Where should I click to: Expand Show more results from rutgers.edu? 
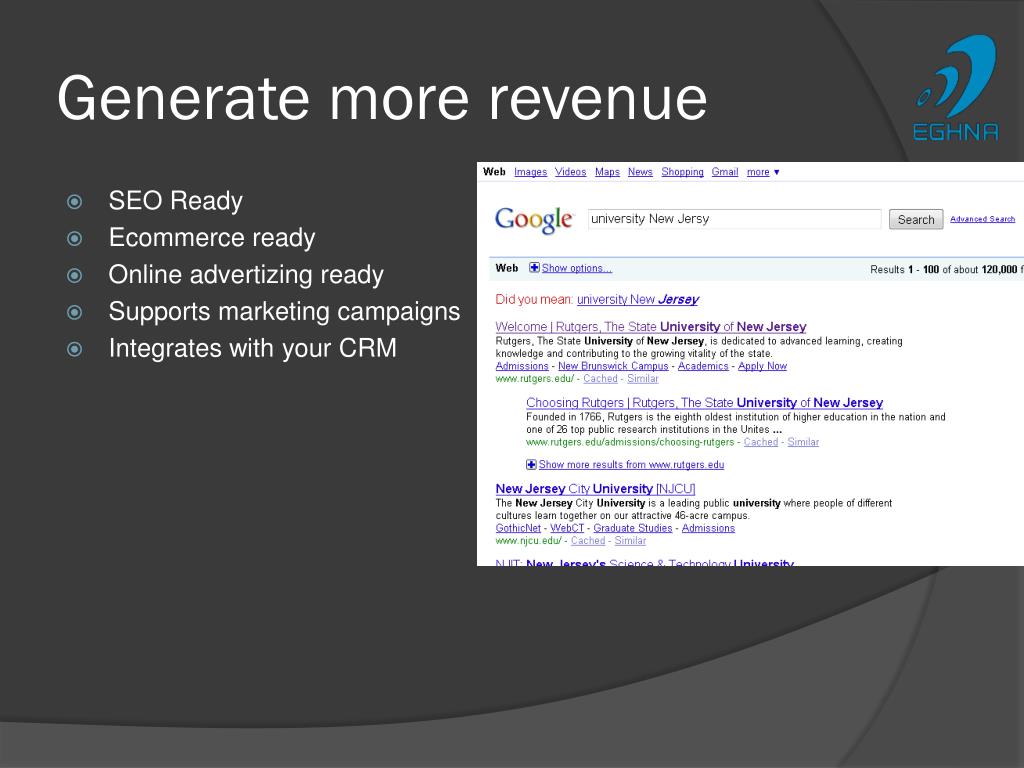532,464
